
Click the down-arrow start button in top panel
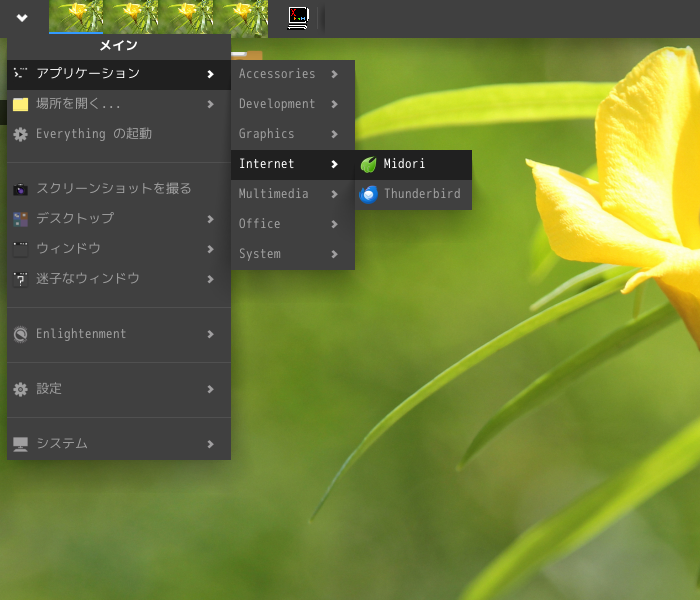click(x=22, y=18)
